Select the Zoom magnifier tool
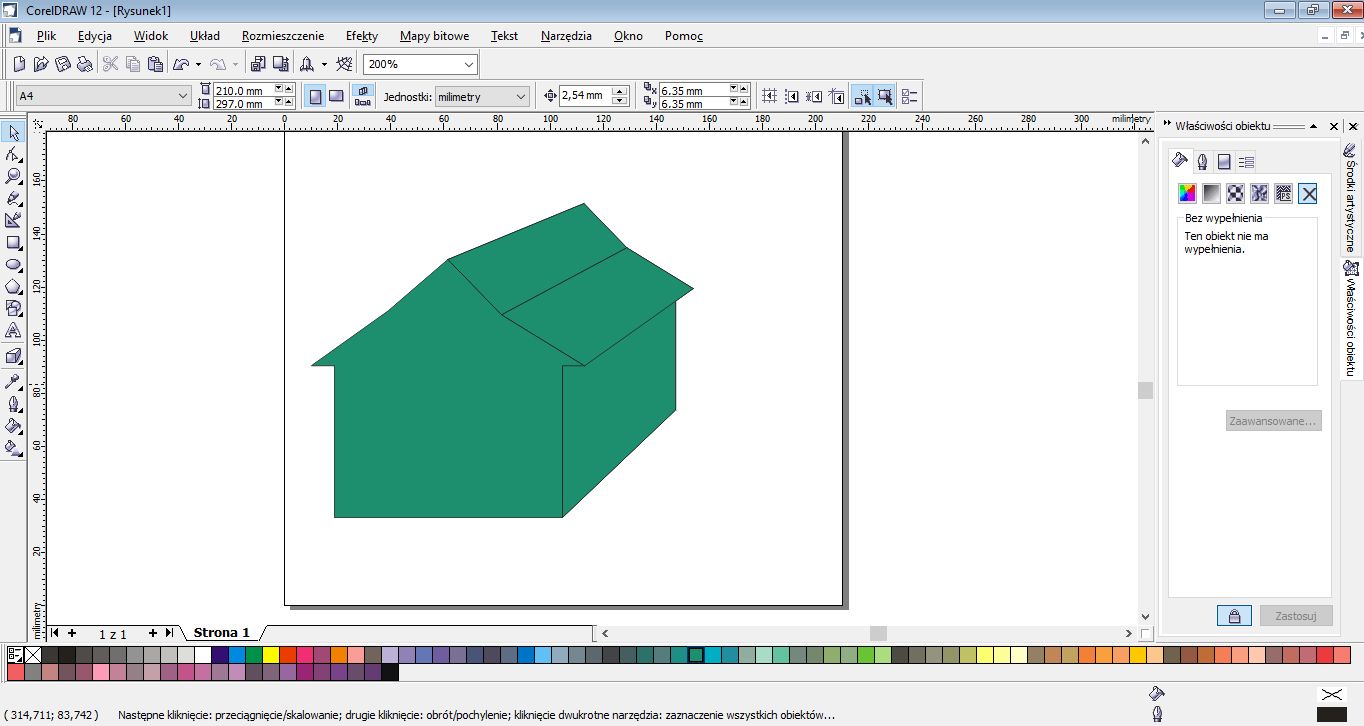1364x726 pixels. 14,176
